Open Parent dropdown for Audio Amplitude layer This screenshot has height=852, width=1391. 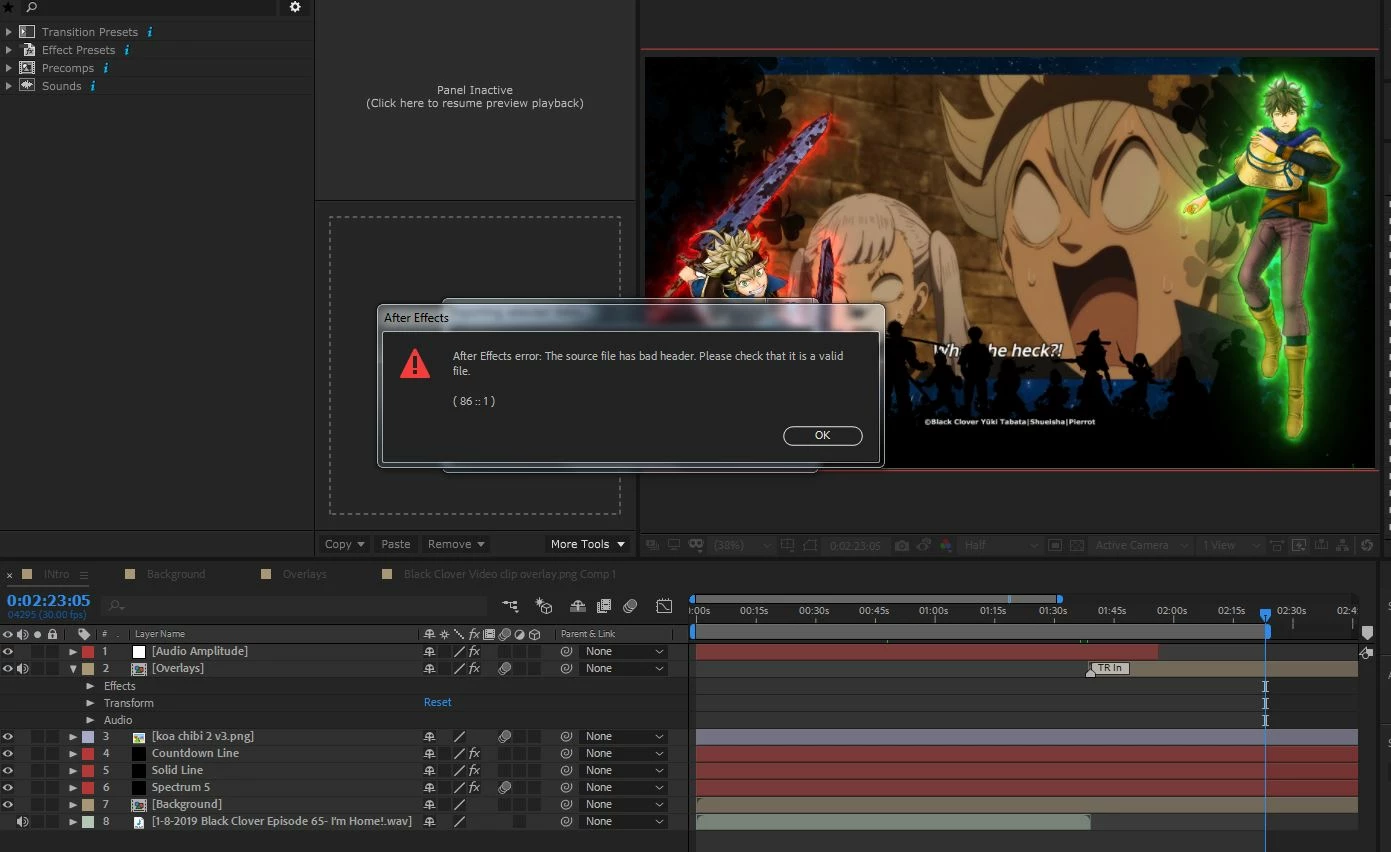623,651
